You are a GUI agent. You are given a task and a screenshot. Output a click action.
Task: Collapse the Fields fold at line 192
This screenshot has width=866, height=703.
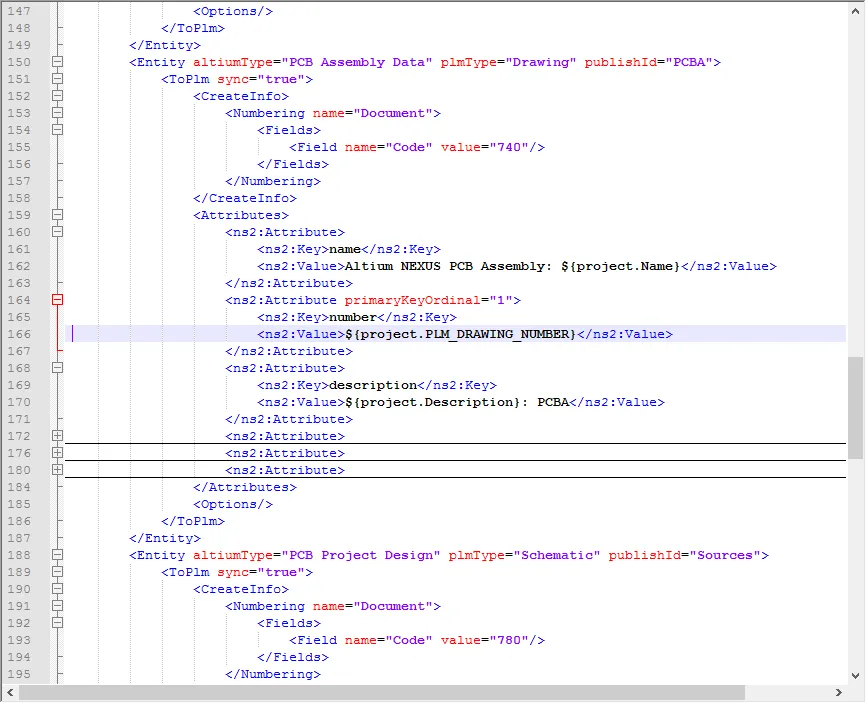[57, 623]
